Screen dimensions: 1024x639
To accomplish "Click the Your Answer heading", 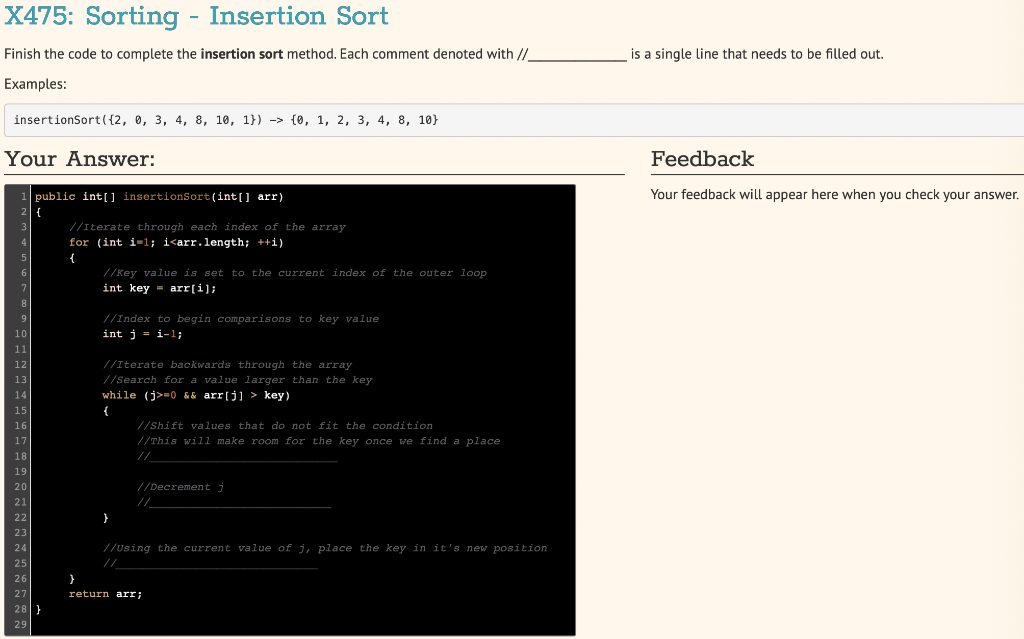I will [80, 158].
